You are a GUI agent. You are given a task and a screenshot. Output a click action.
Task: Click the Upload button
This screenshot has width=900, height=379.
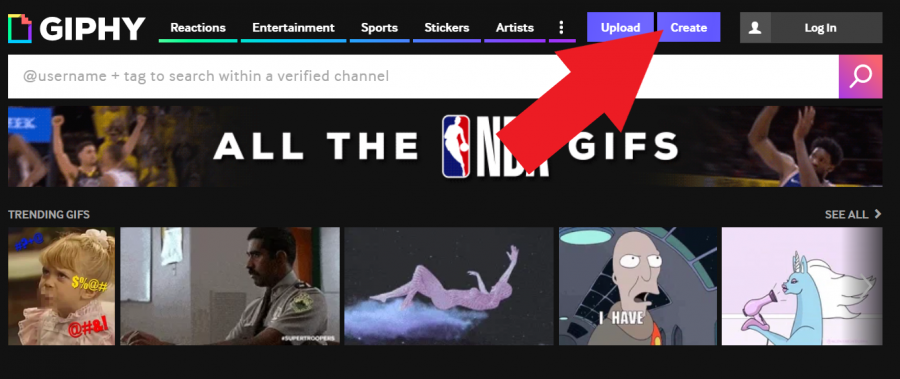tap(620, 28)
